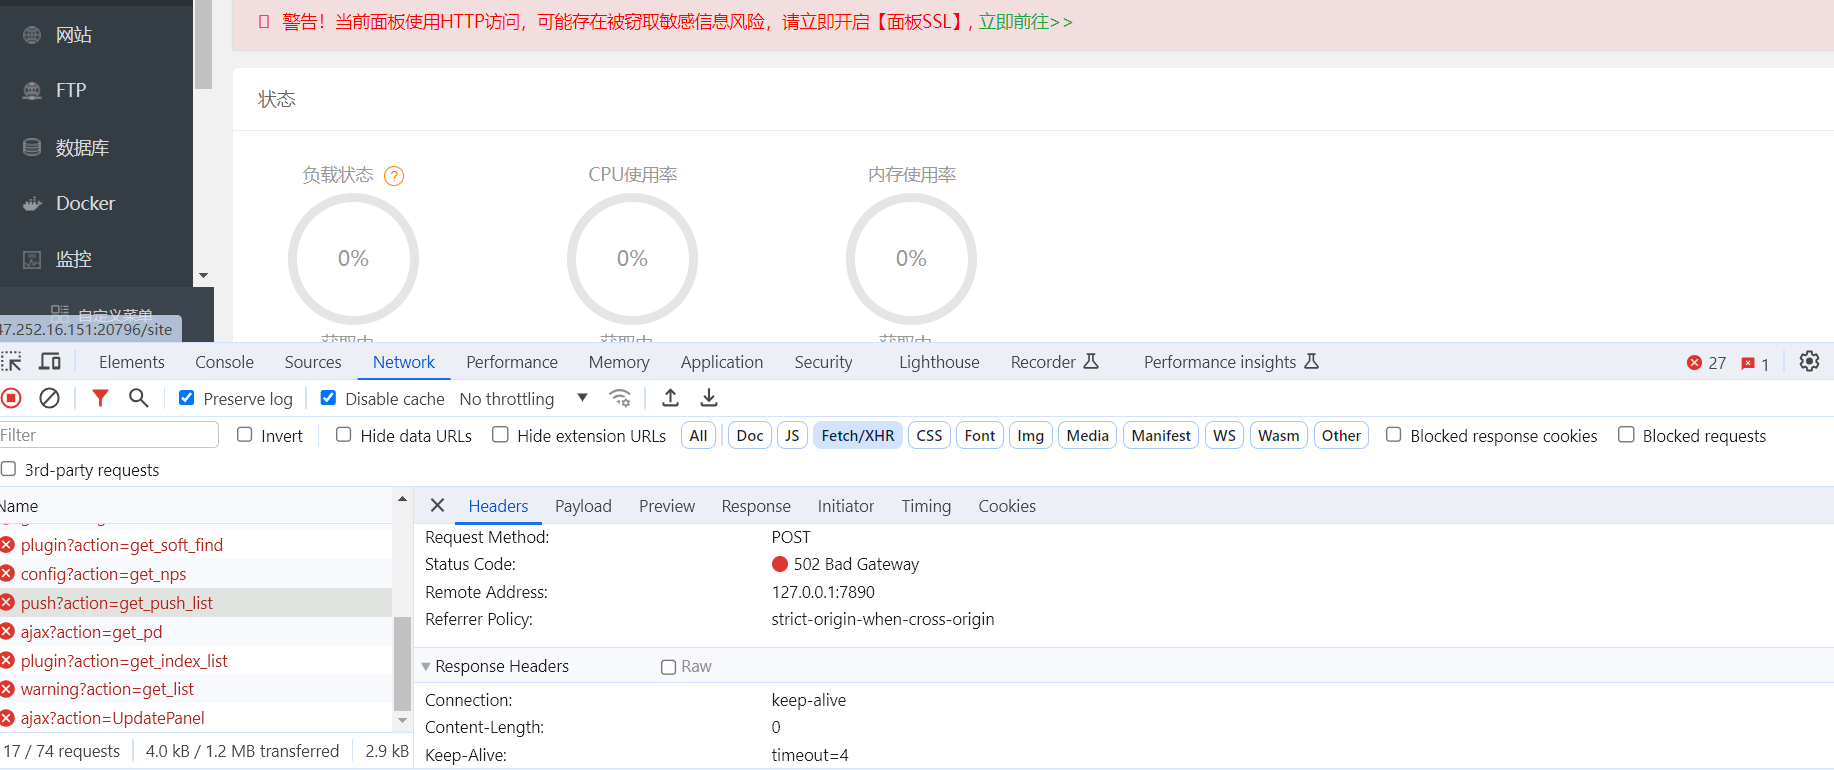The width and height of the screenshot is (1834, 770).
Task: Click the FTP sidebar icon
Action: 32,91
